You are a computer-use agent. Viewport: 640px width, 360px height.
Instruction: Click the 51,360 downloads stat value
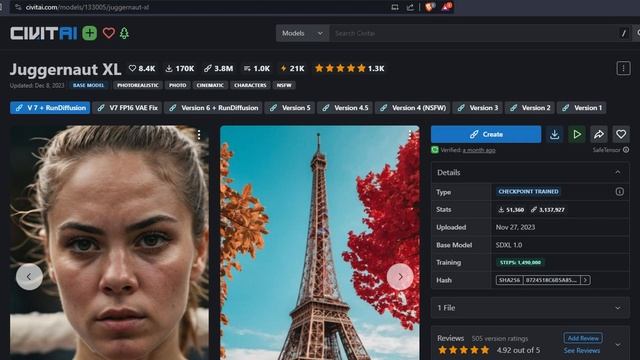coord(511,209)
